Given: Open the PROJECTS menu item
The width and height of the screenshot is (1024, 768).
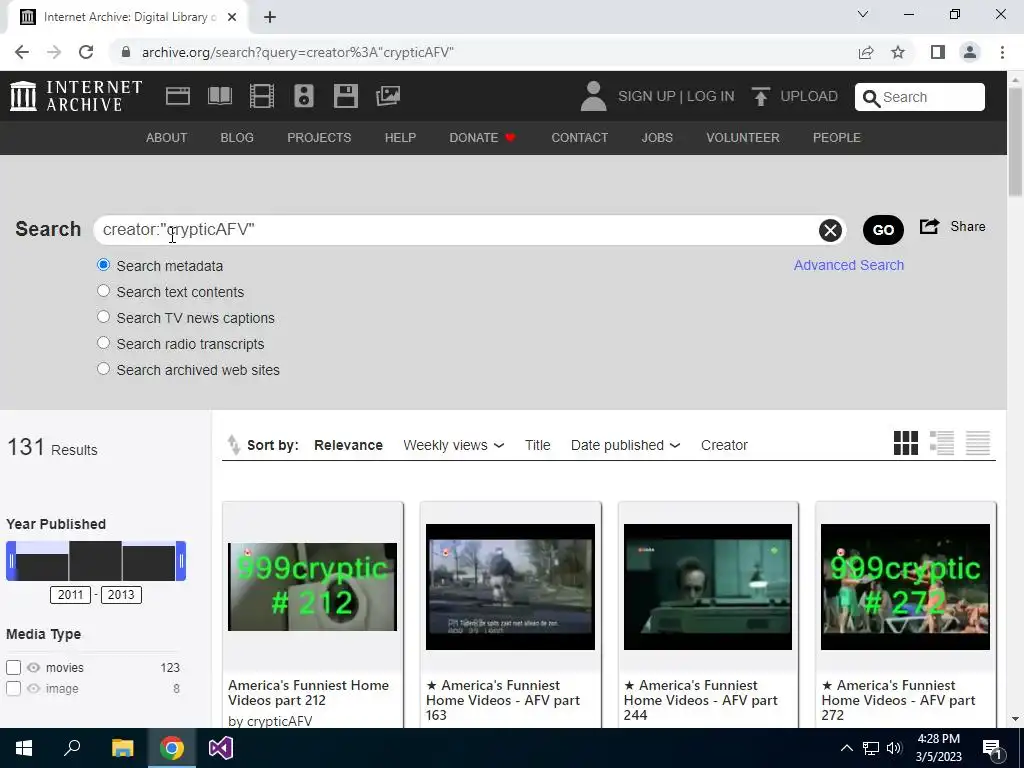Looking at the screenshot, I should click(x=319, y=138).
